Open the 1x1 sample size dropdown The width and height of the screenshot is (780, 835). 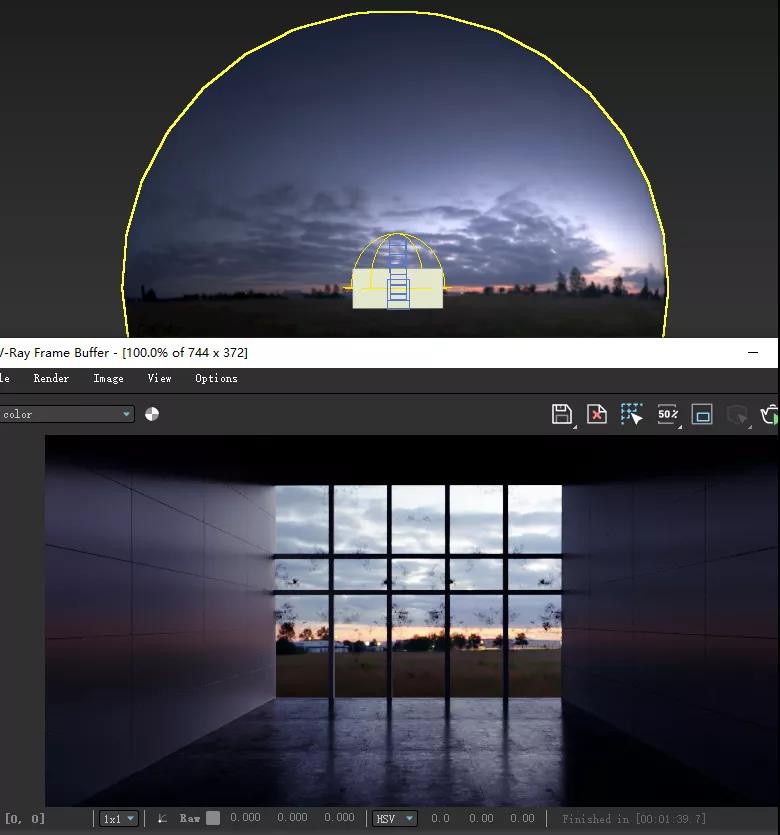click(118, 819)
